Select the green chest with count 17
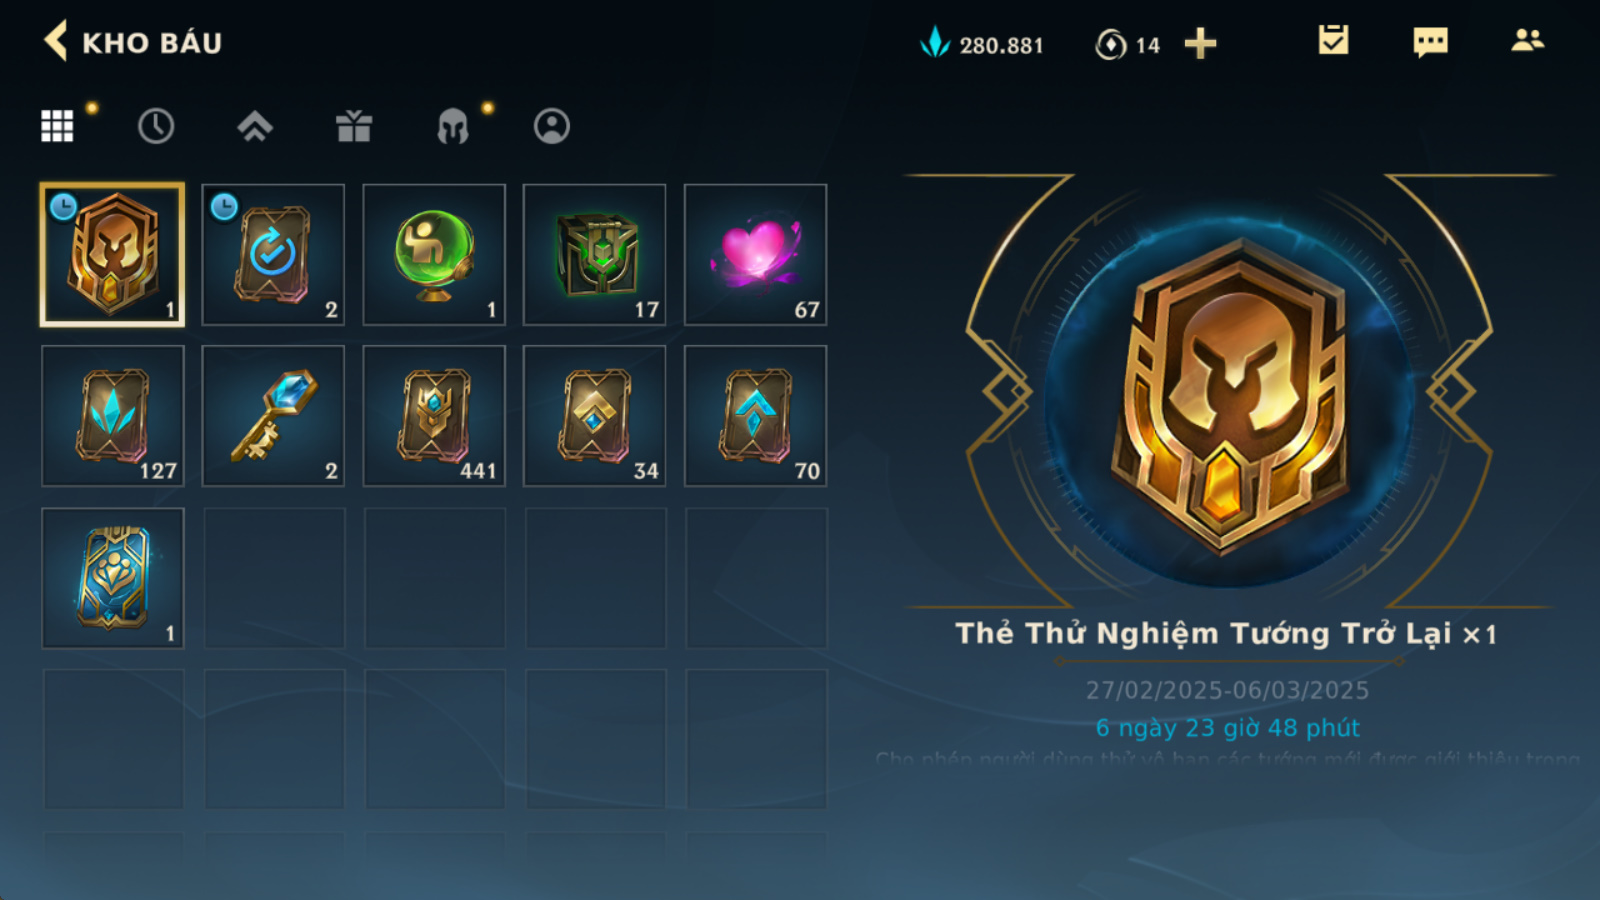This screenshot has width=1600, height=900. (x=595, y=255)
